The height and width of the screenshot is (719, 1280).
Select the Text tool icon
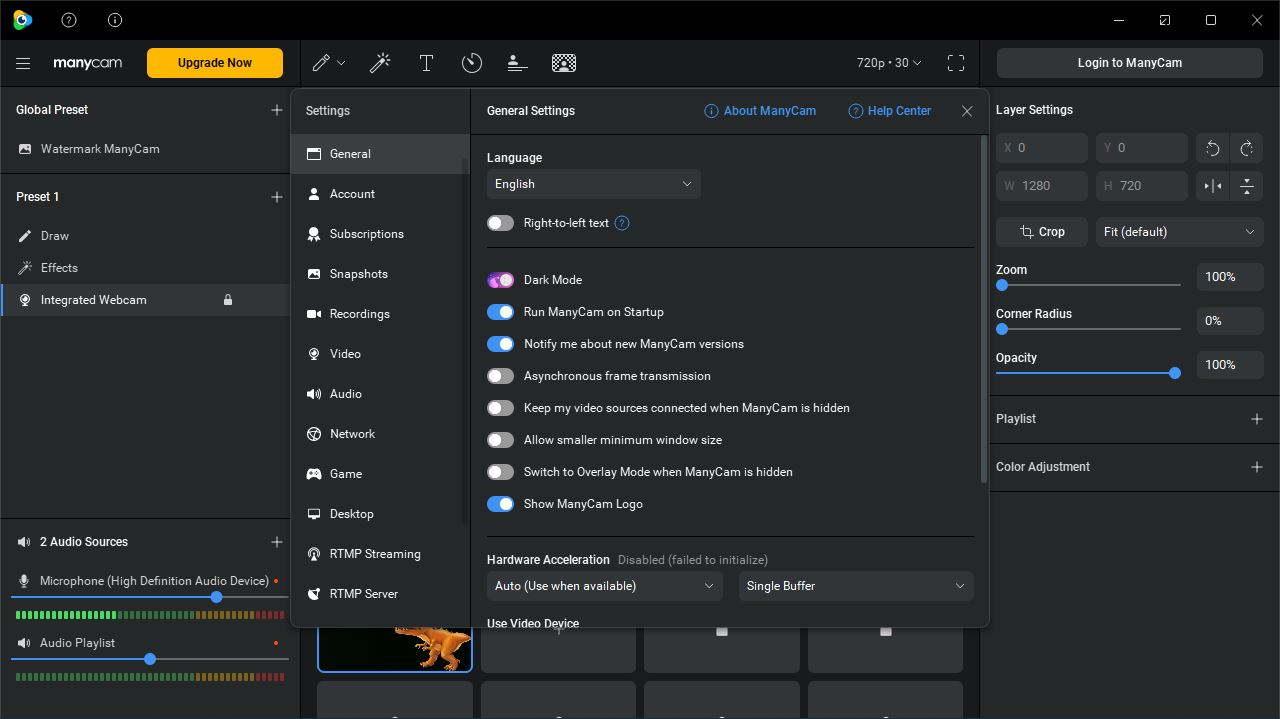pos(426,63)
